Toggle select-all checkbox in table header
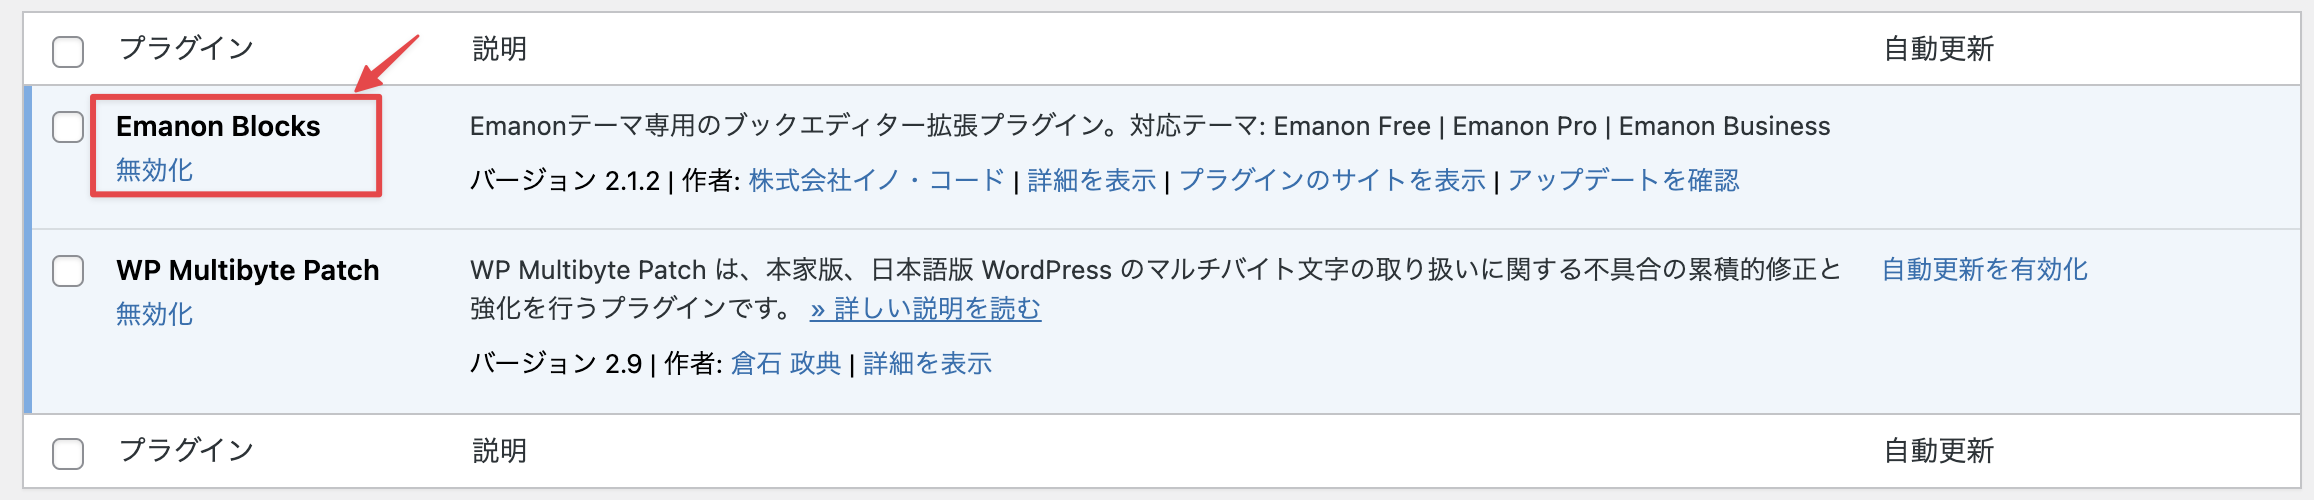Screen dimensions: 2314x500 coord(68,51)
